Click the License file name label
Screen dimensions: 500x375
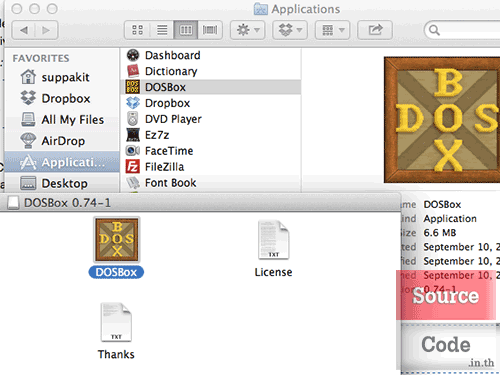[x=274, y=272]
